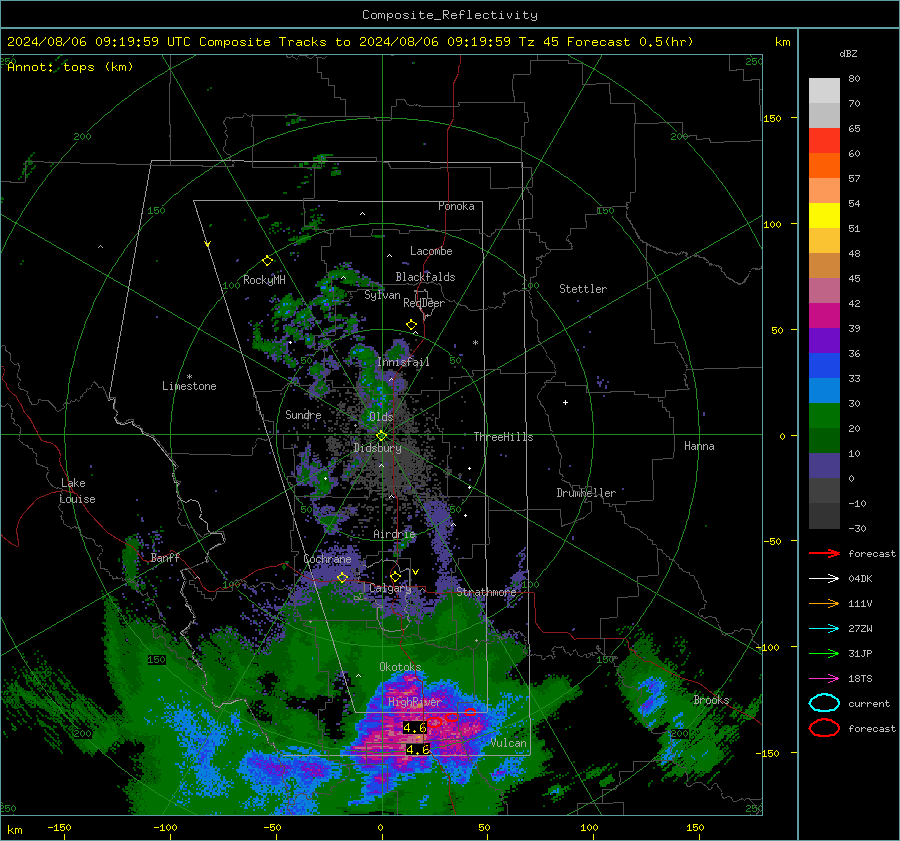Click the Didsbury city label
900x841 pixels.
(377, 448)
